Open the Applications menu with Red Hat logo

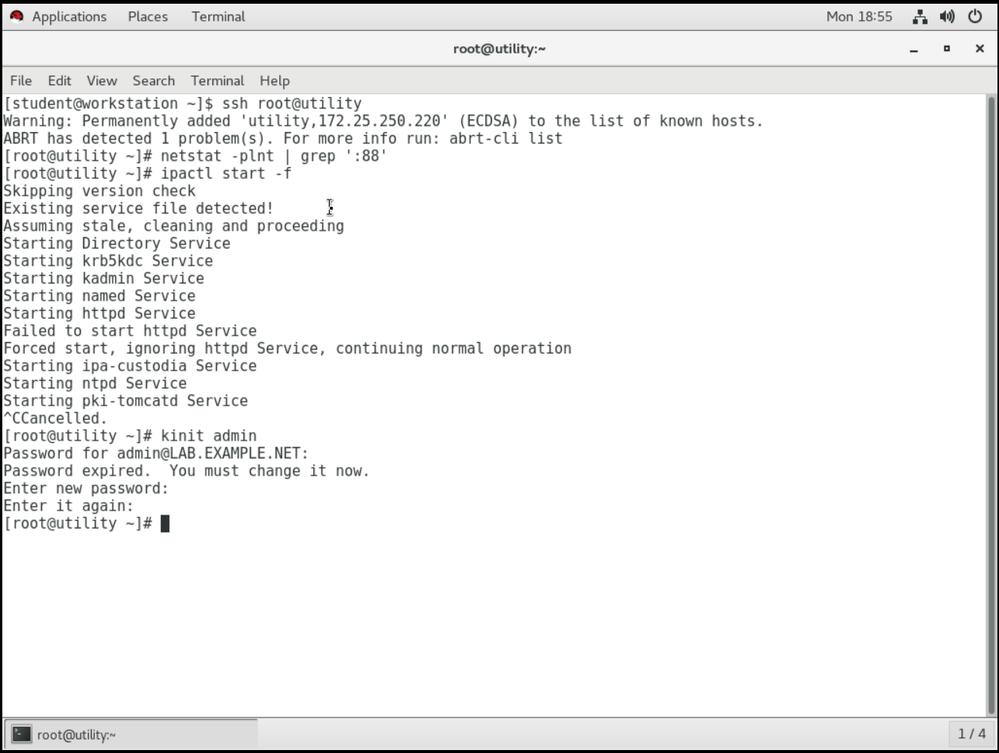pyautogui.click(x=58, y=17)
